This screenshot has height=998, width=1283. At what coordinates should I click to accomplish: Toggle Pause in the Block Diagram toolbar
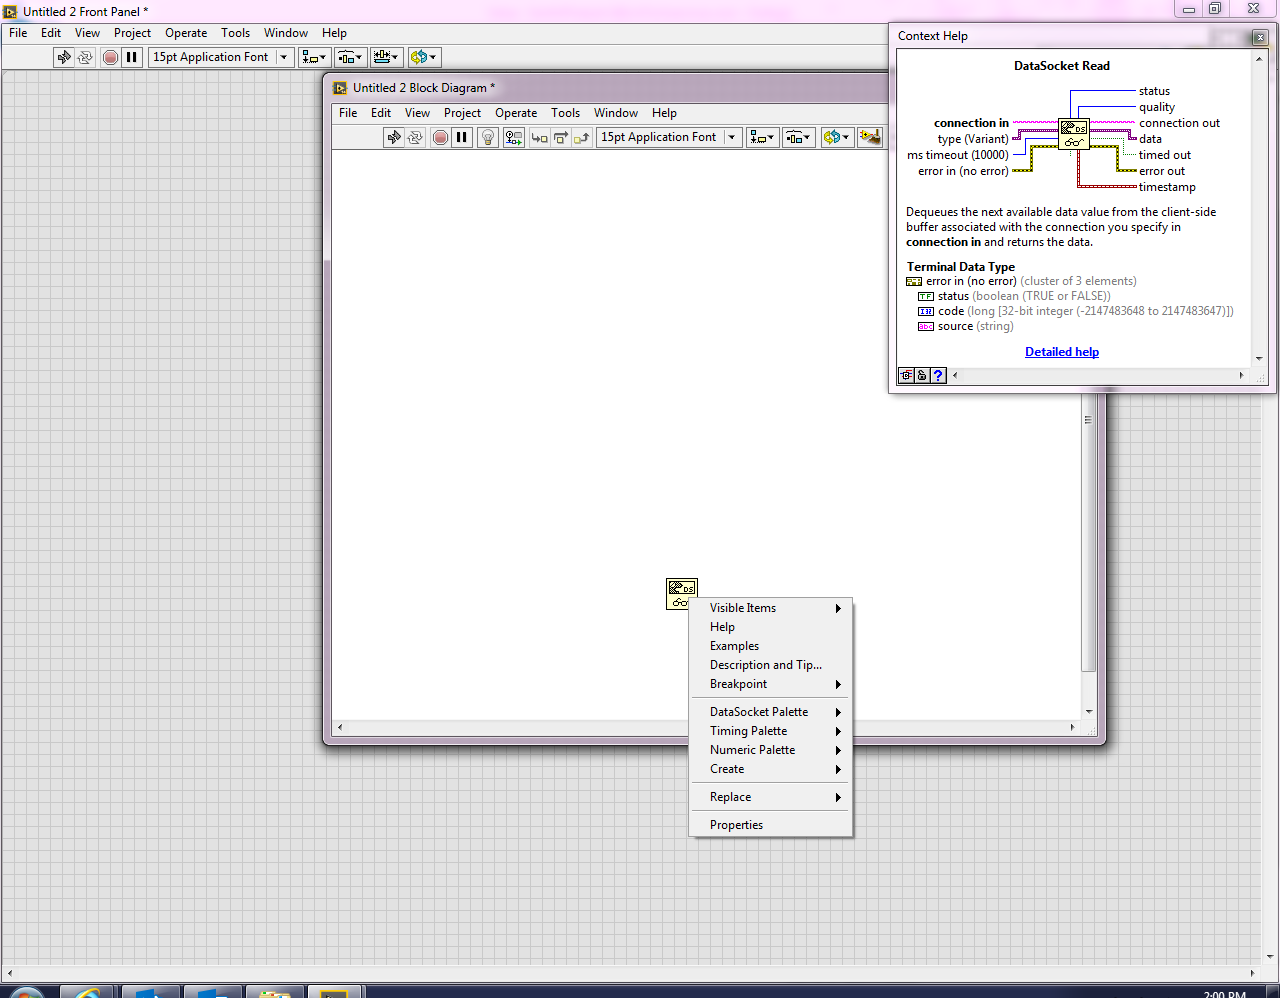click(462, 137)
